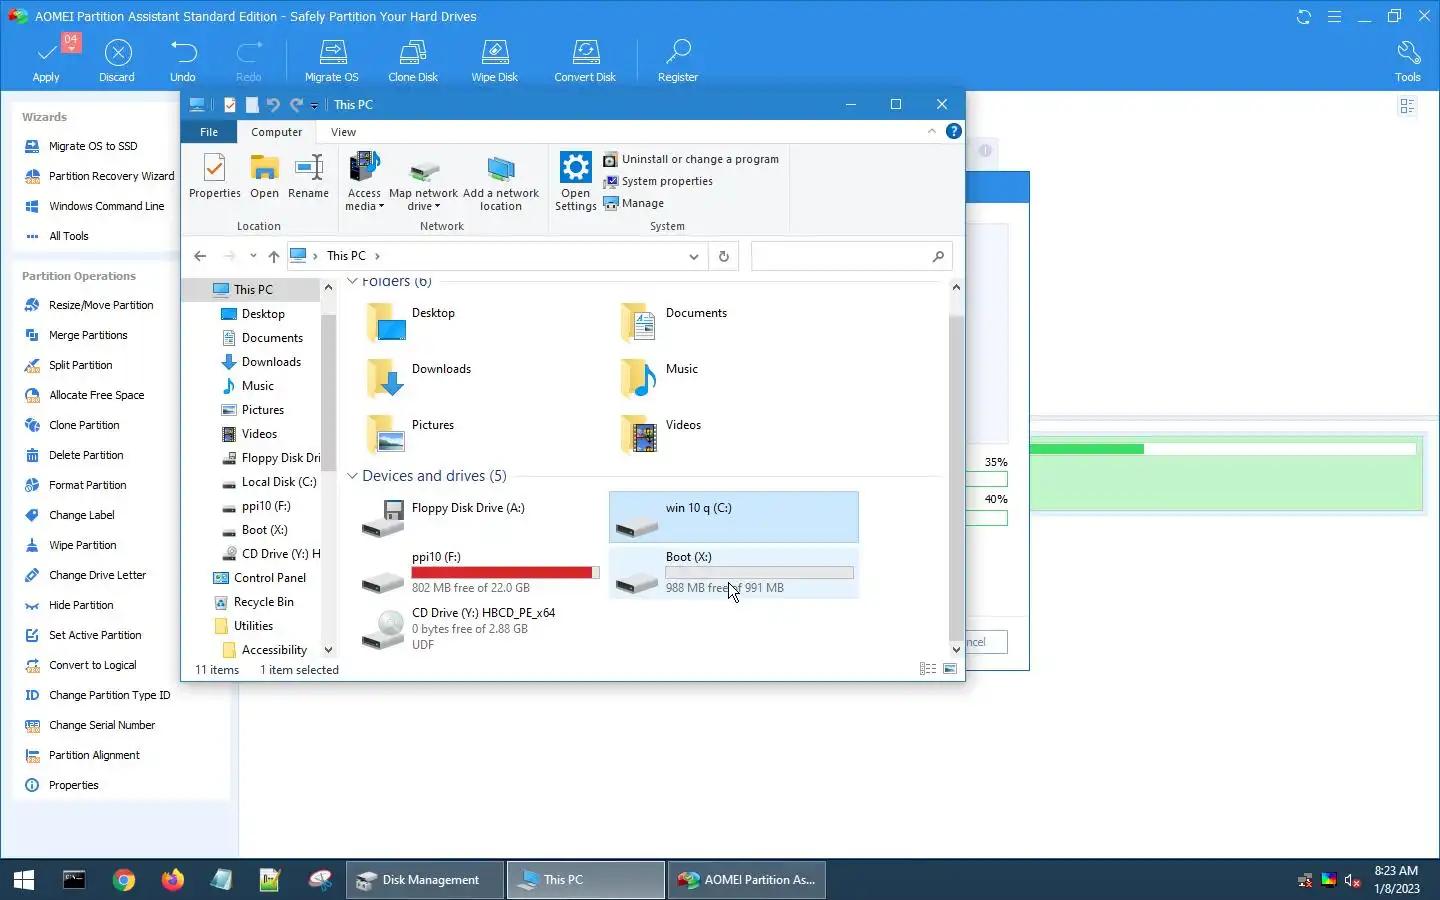Open recent locations dropdown arrow
This screenshot has height=900, width=1440.
point(253,256)
